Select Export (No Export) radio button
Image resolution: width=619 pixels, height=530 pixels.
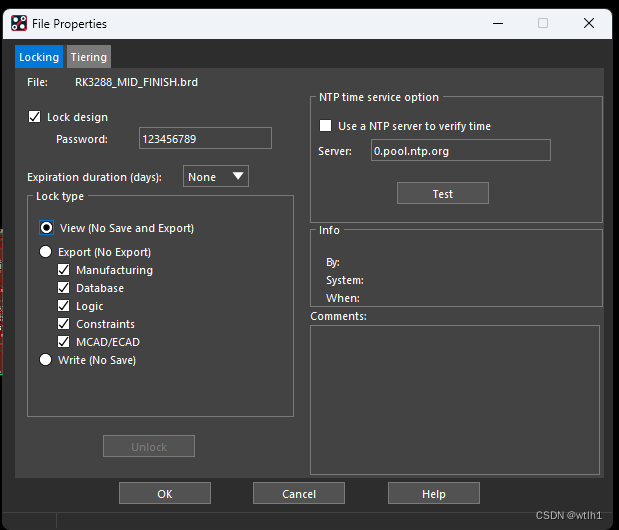click(46, 252)
